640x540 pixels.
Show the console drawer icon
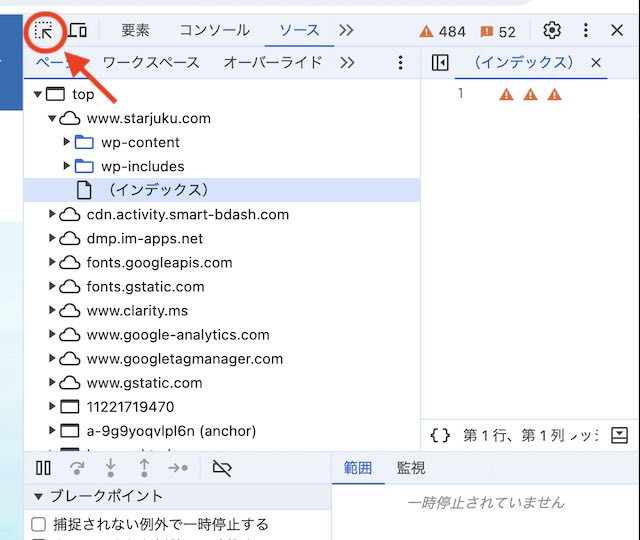click(x=619, y=436)
